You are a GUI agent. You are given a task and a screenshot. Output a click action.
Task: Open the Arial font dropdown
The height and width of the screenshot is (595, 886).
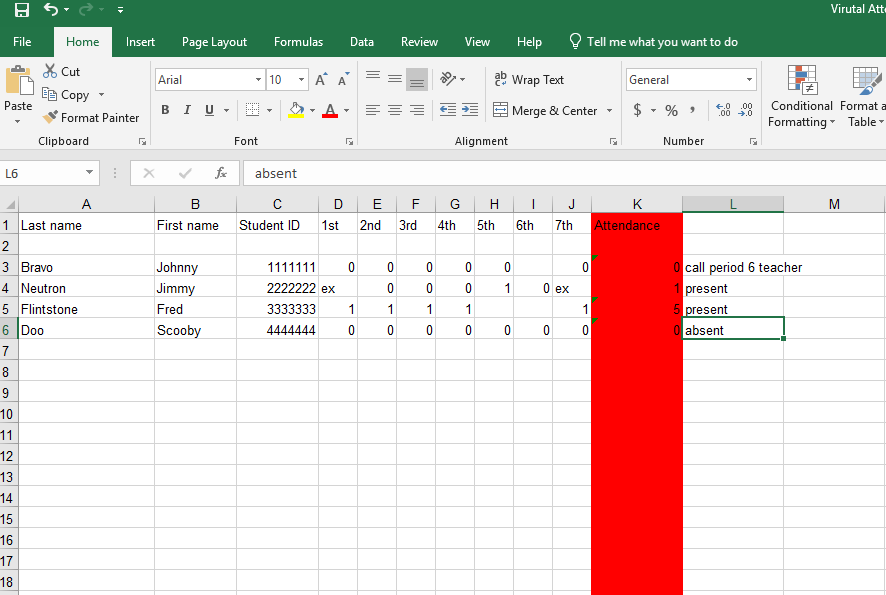click(257, 79)
